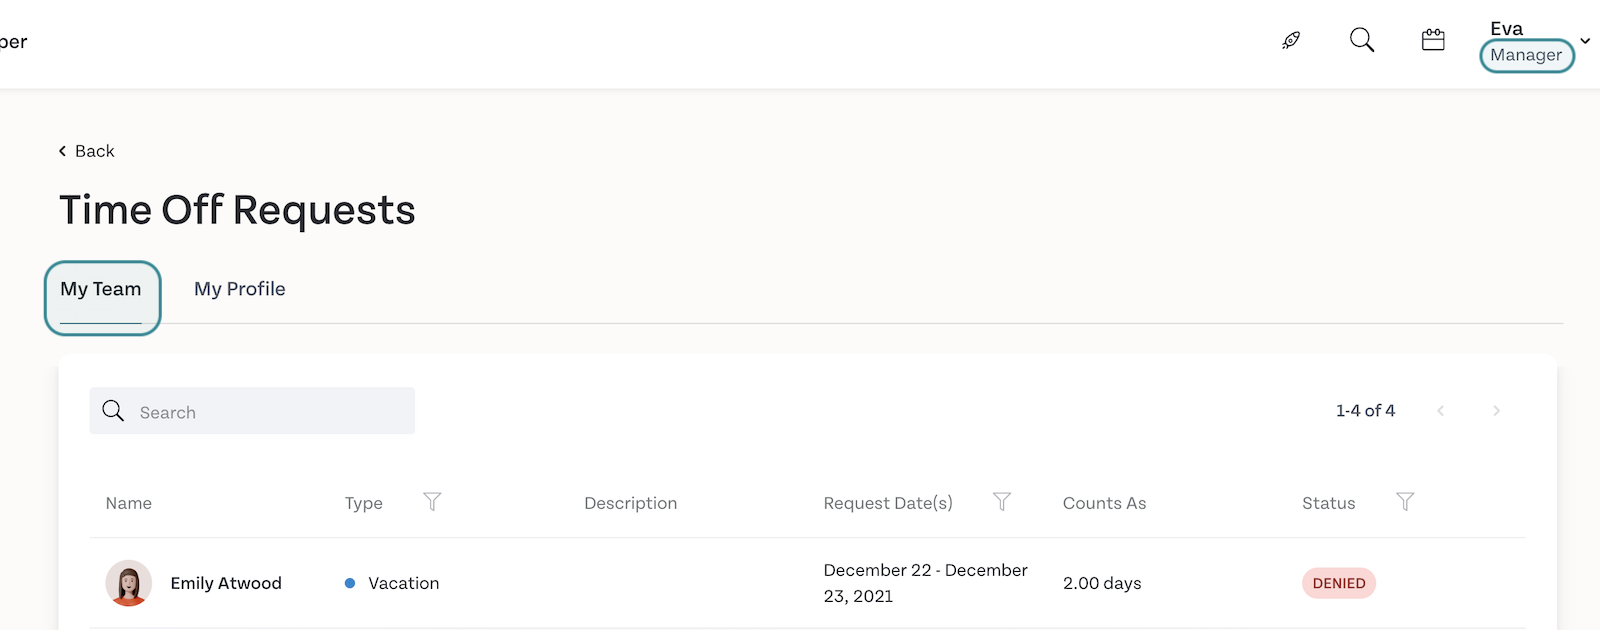Screen dimensions: 1600x630
Task: Go to the next page of results
Action: 1496,411
